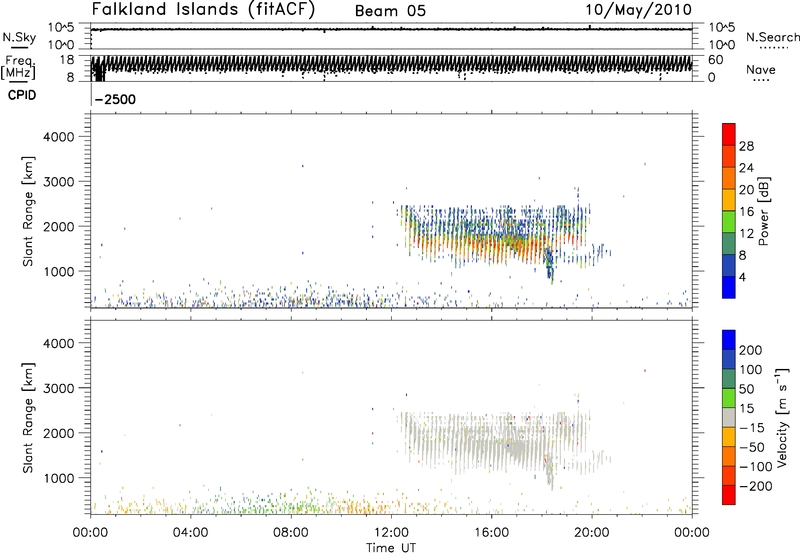Image resolution: width=800 pixels, height=554 pixels.
Task: Click the CPID value '-2500'
Action: 116,99
